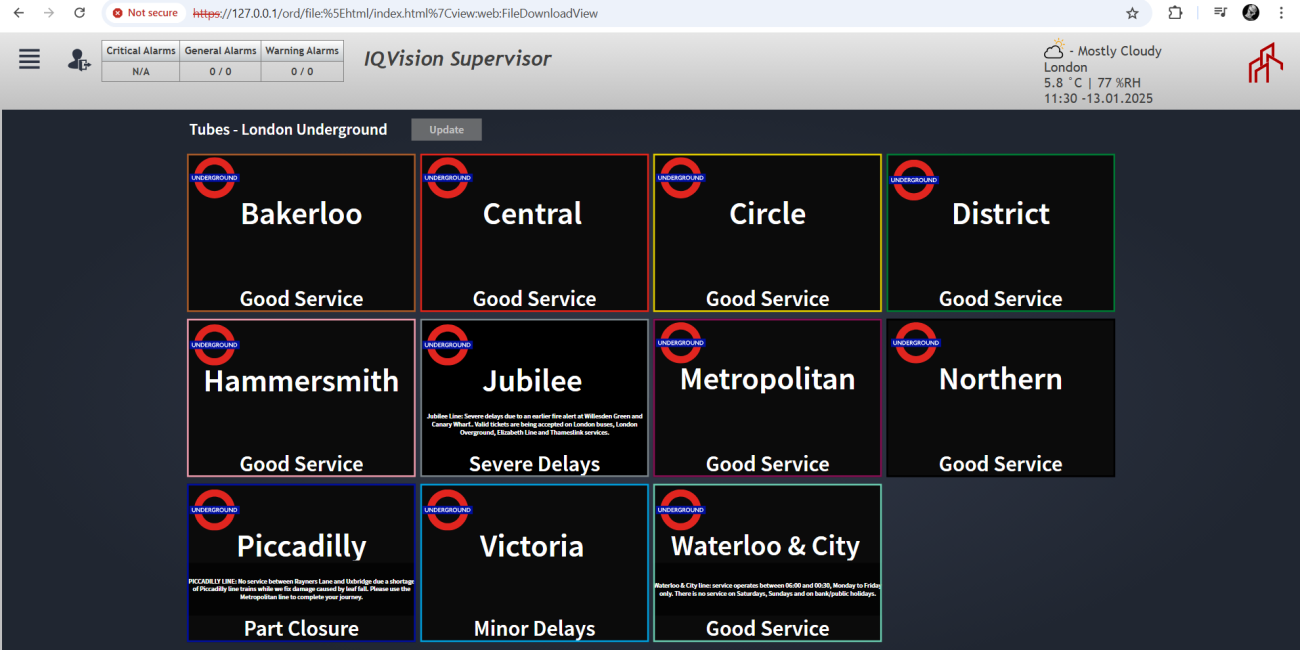Click the General Alarms header cell
The width and height of the screenshot is (1300, 650).
click(220, 51)
